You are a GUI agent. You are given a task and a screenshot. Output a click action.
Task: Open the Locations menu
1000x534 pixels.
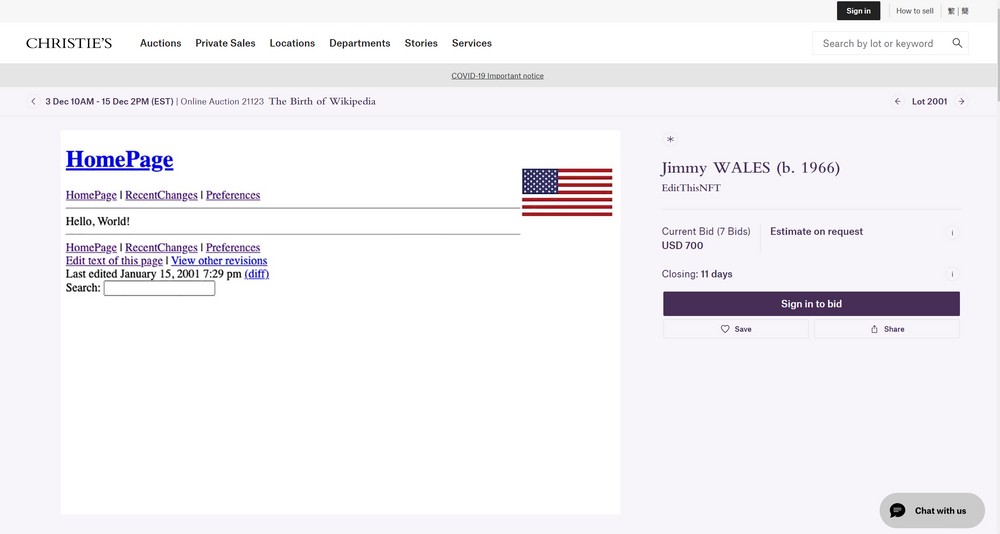[292, 43]
